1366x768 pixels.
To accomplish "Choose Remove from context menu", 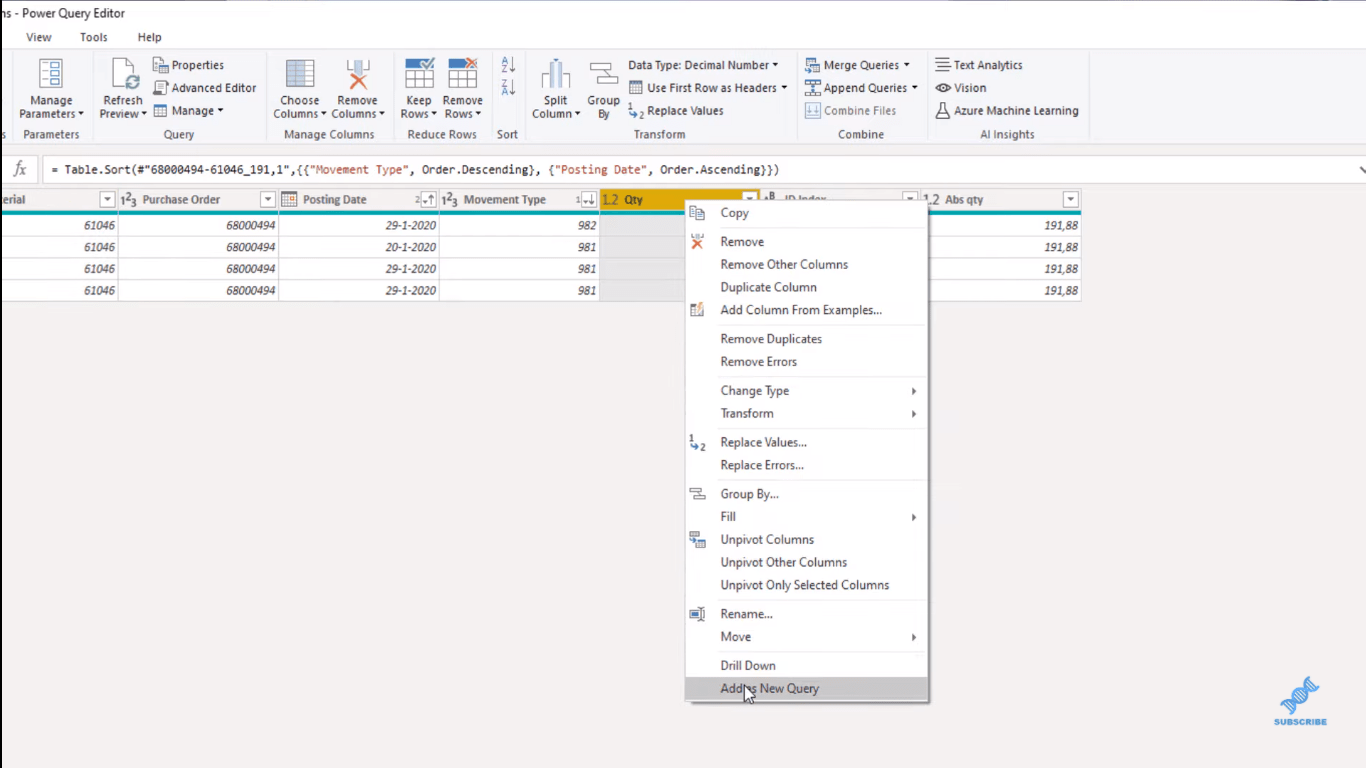I will click(807, 242).
